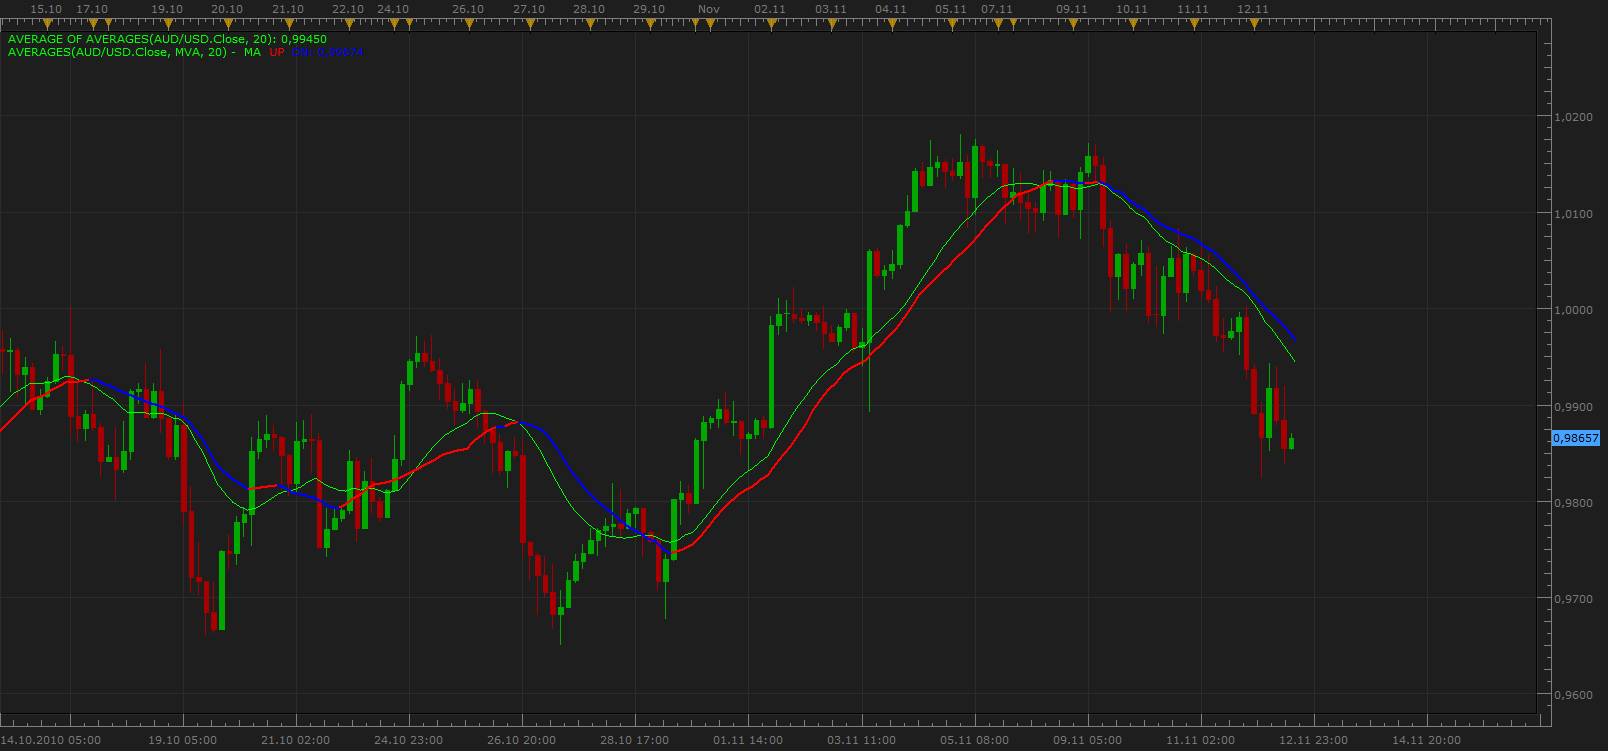Click the 21.10 02:00 time axis label
Image resolution: width=1608 pixels, height=751 pixels.
click(x=295, y=740)
